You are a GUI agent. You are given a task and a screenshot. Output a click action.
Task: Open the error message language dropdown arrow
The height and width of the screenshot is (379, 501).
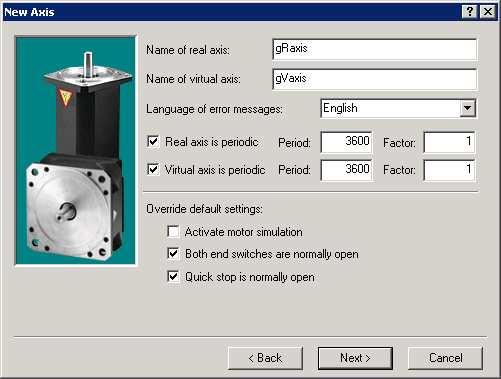467,108
